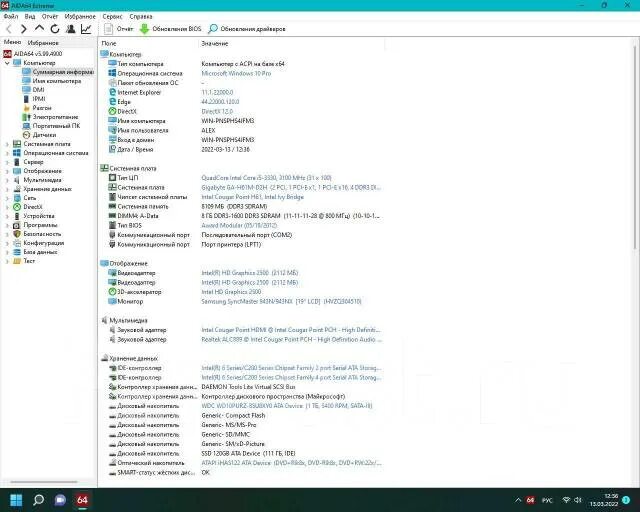The height and width of the screenshot is (512, 640).
Task: Click the AIDA64 taskbar app icon
Action: (82, 500)
